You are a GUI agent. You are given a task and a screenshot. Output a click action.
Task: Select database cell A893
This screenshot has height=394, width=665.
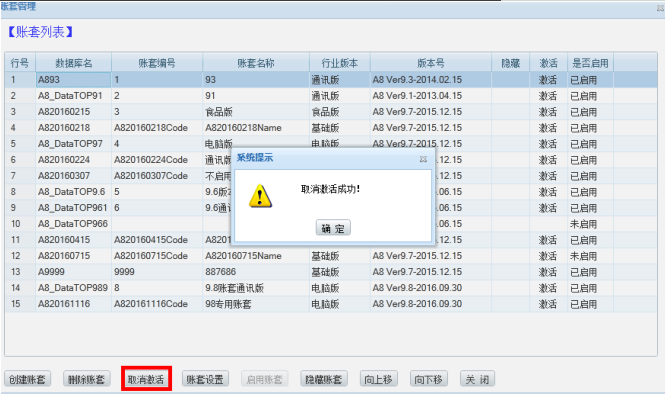[x=73, y=80]
